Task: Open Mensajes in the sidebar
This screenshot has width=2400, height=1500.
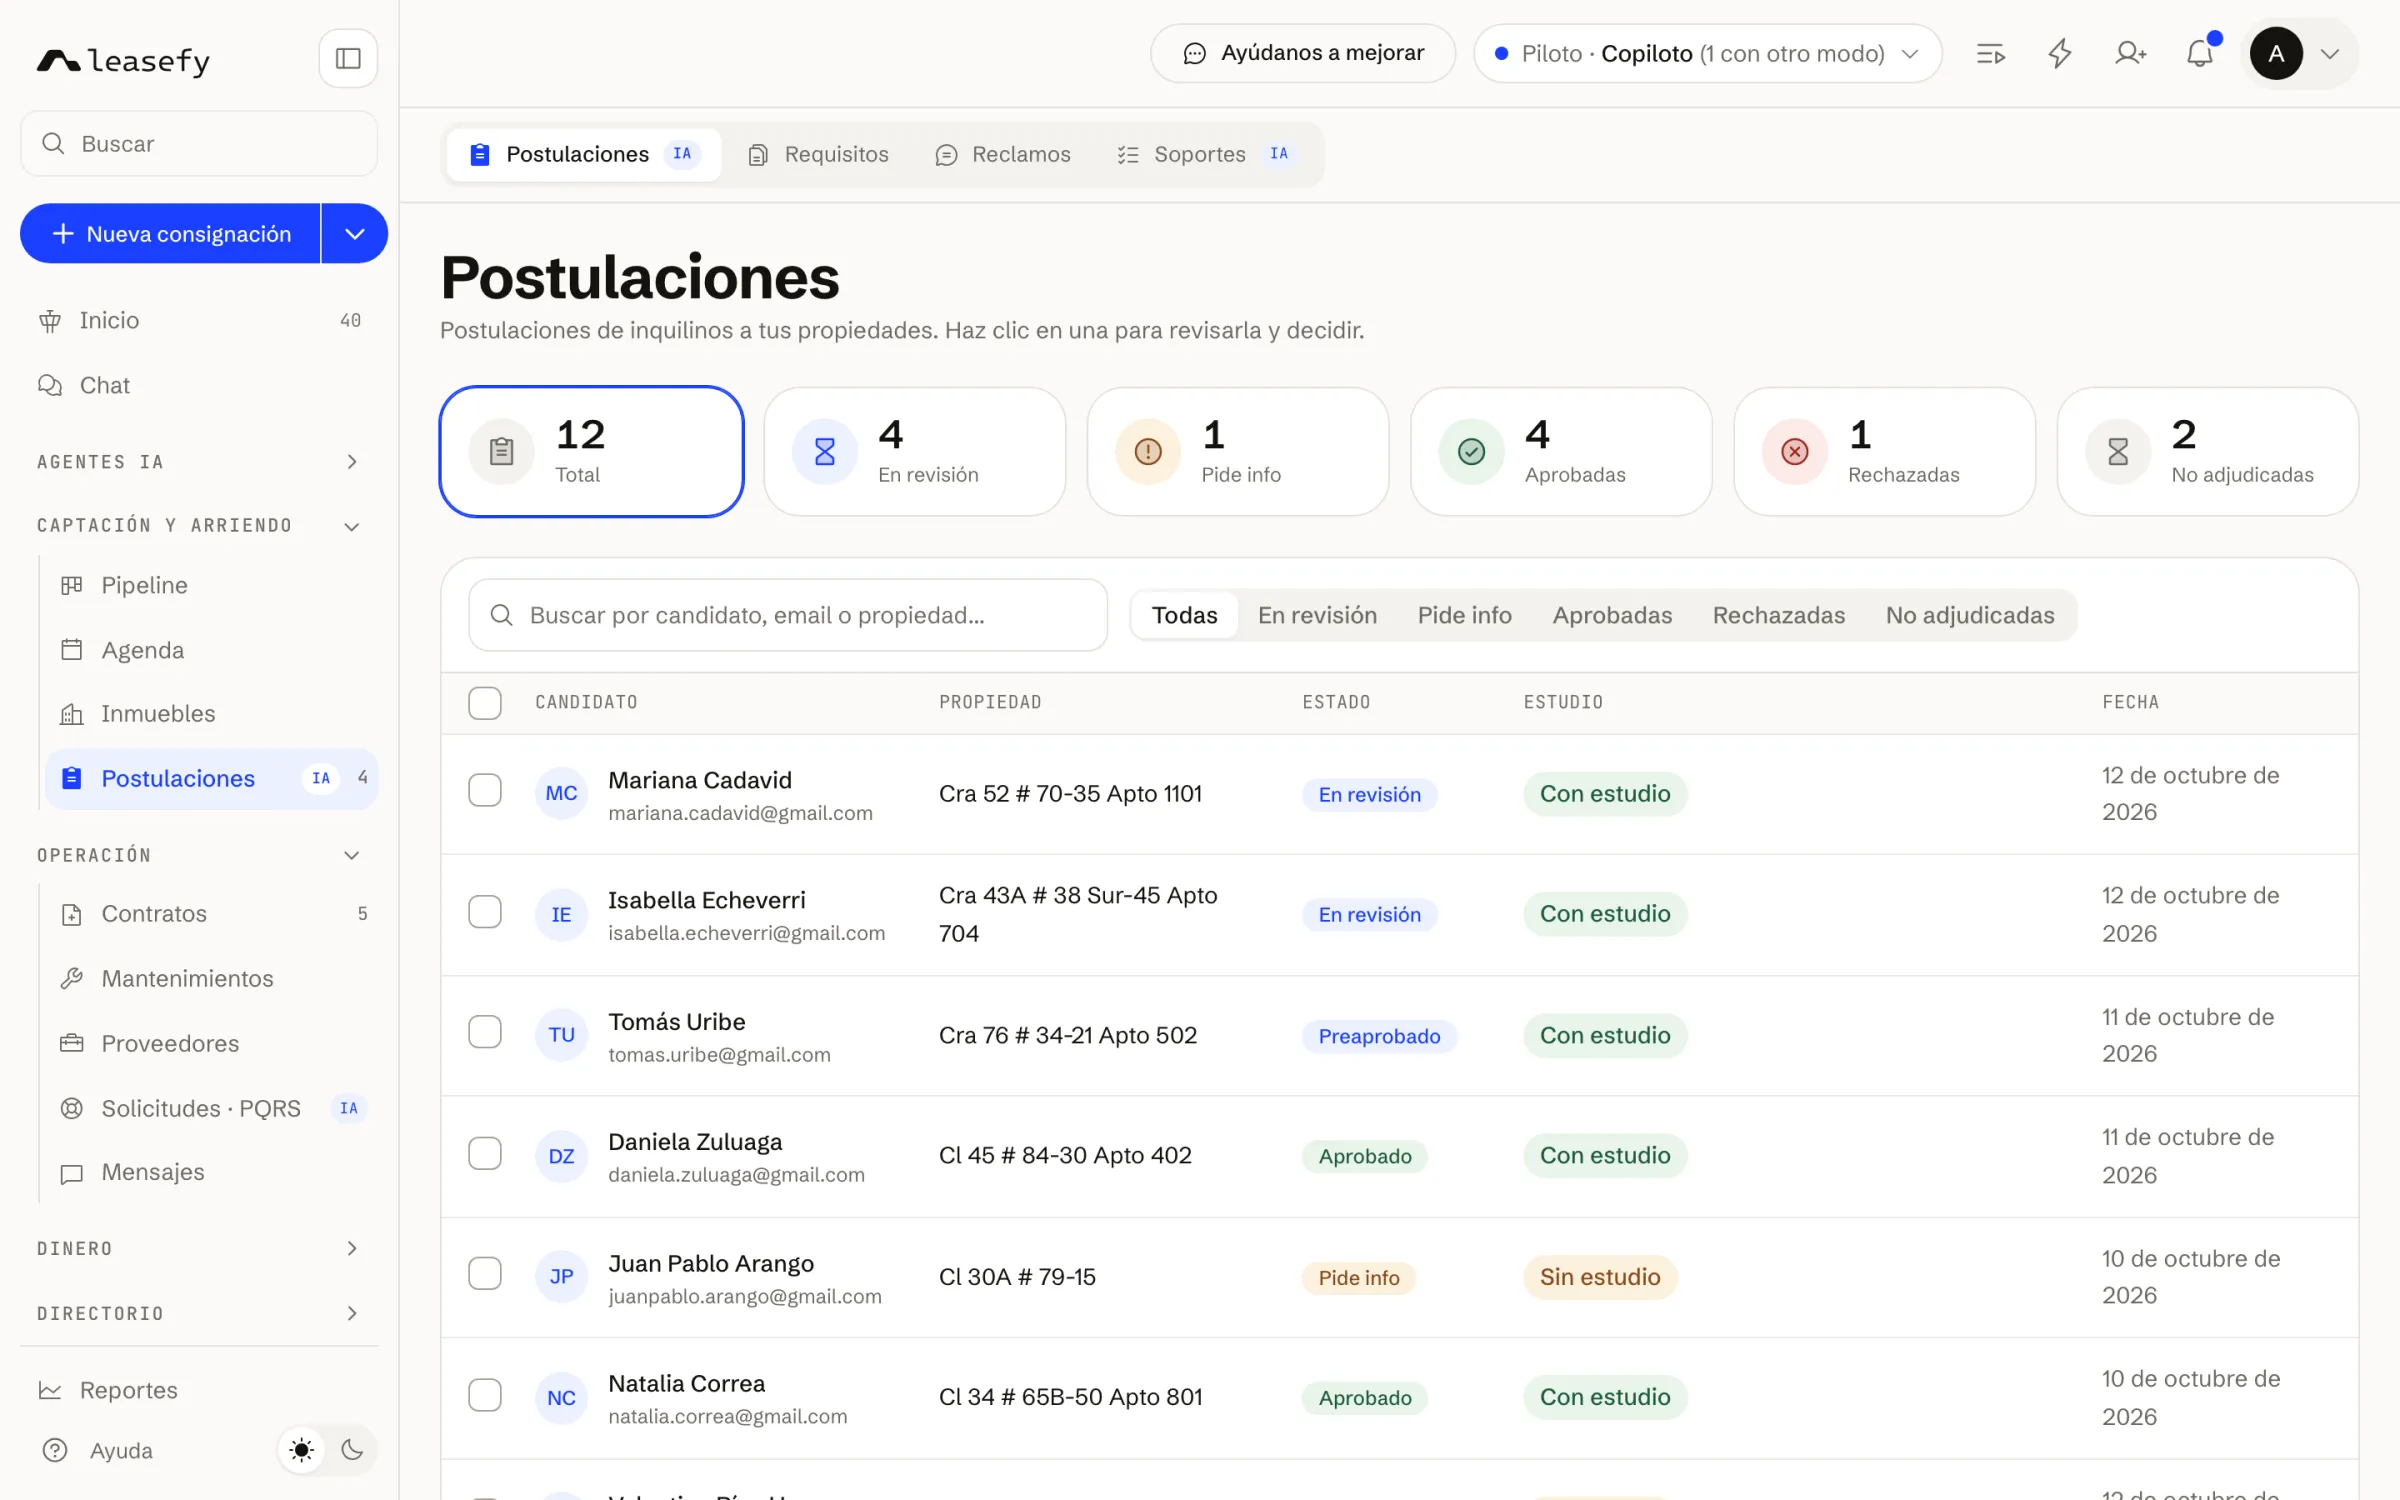Action: click(211, 1172)
